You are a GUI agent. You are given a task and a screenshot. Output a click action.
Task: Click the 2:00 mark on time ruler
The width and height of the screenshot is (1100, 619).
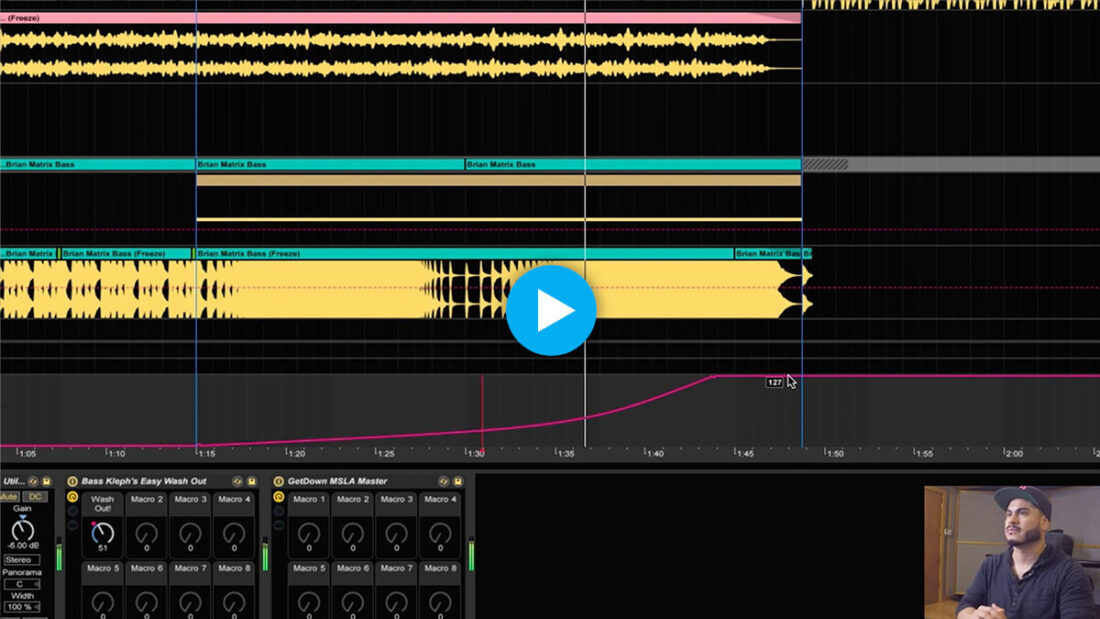coord(1013,453)
